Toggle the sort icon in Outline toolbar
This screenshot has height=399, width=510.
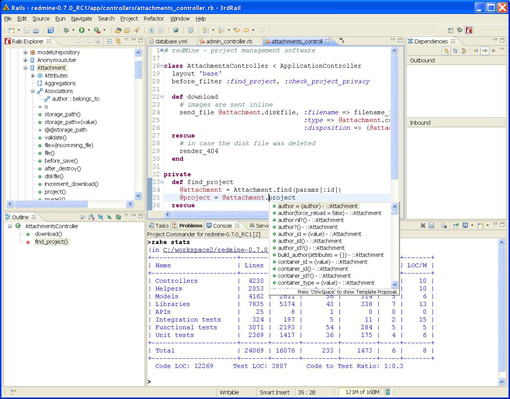point(91,217)
